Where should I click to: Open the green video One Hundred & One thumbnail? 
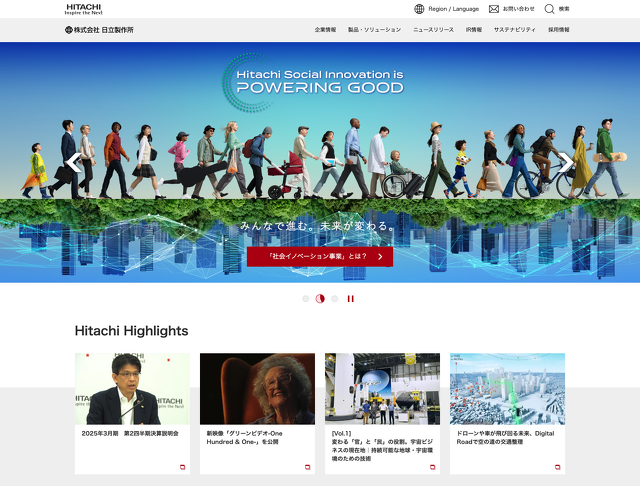(x=257, y=388)
